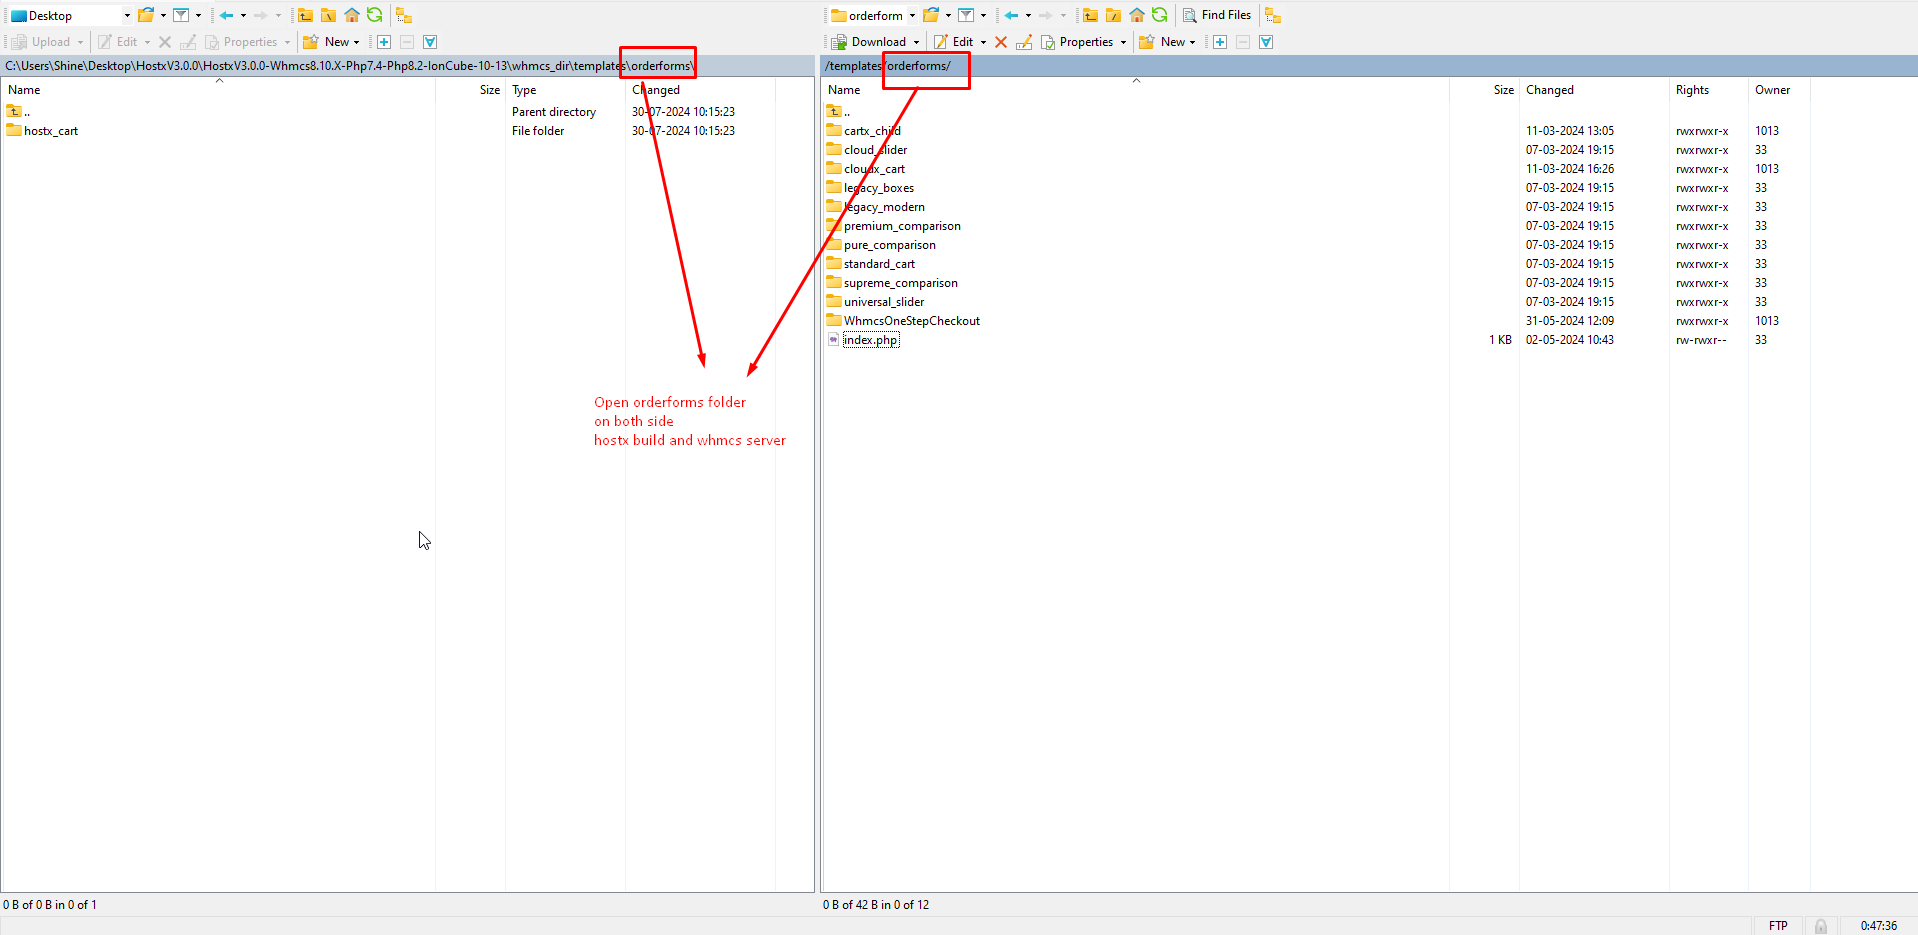Select the hostx_cart folder in local panel
1918x935 pixels.
(51, 131)
